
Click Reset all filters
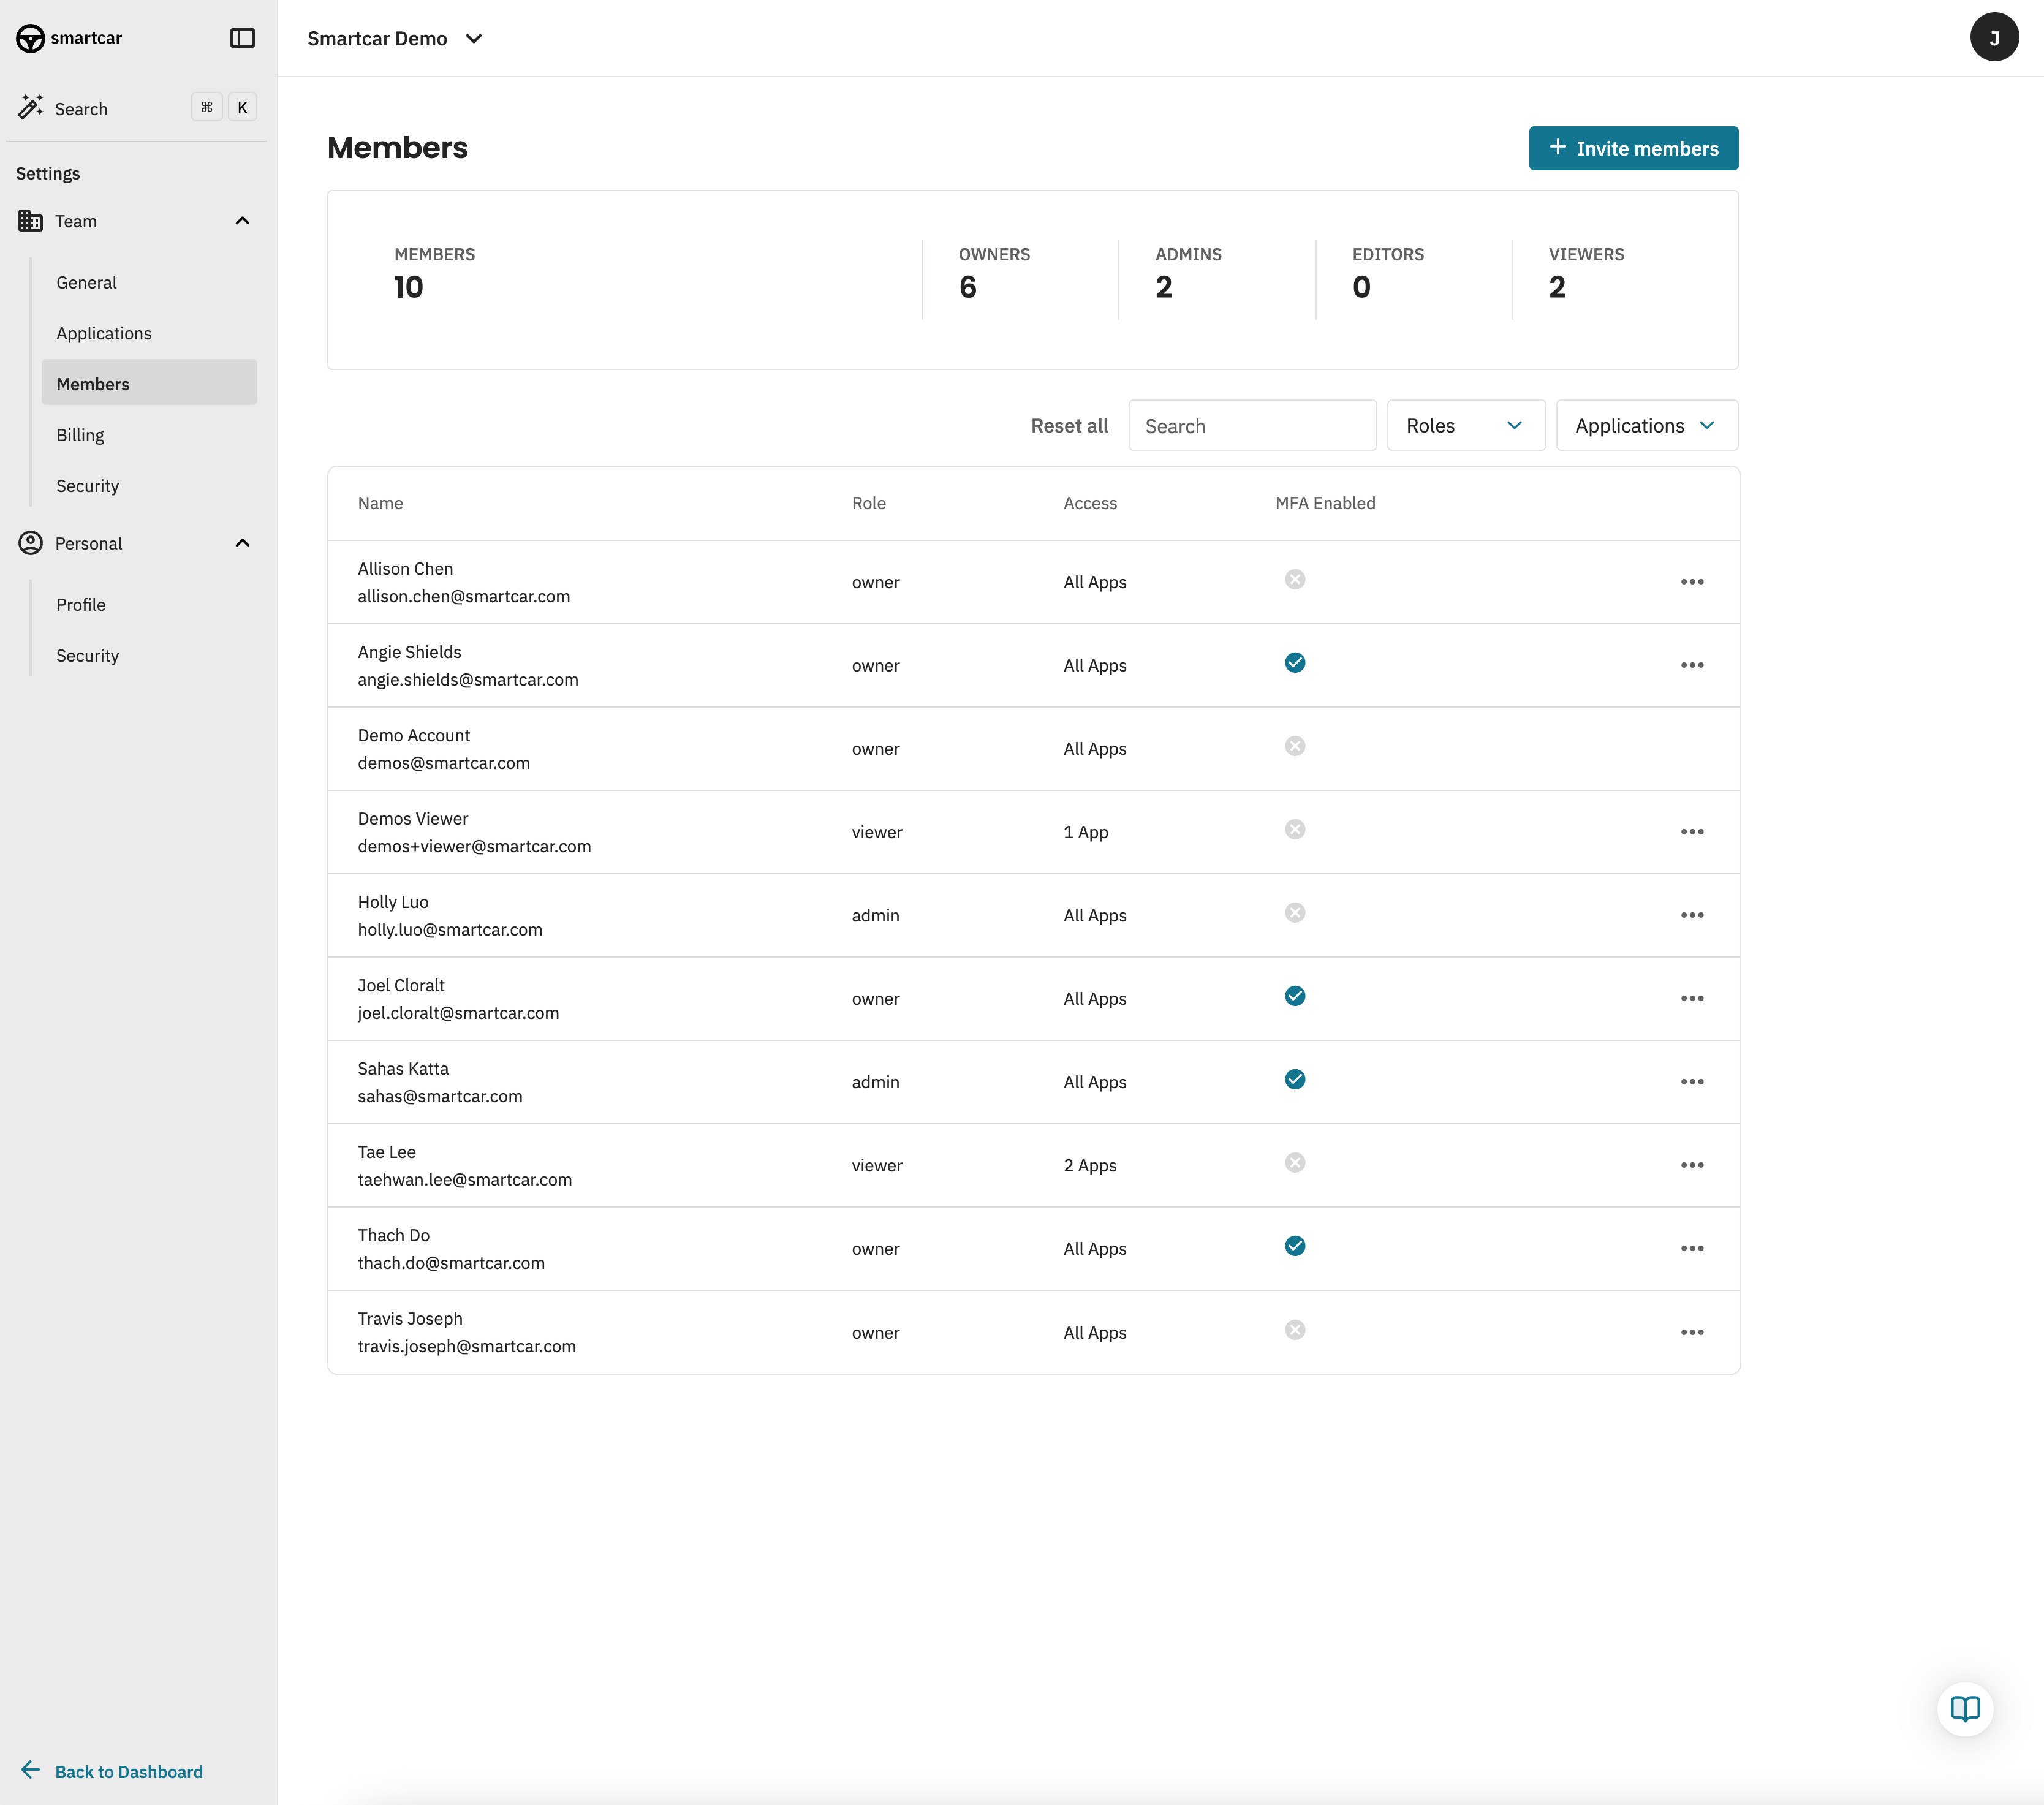[x=1069, y=426]
